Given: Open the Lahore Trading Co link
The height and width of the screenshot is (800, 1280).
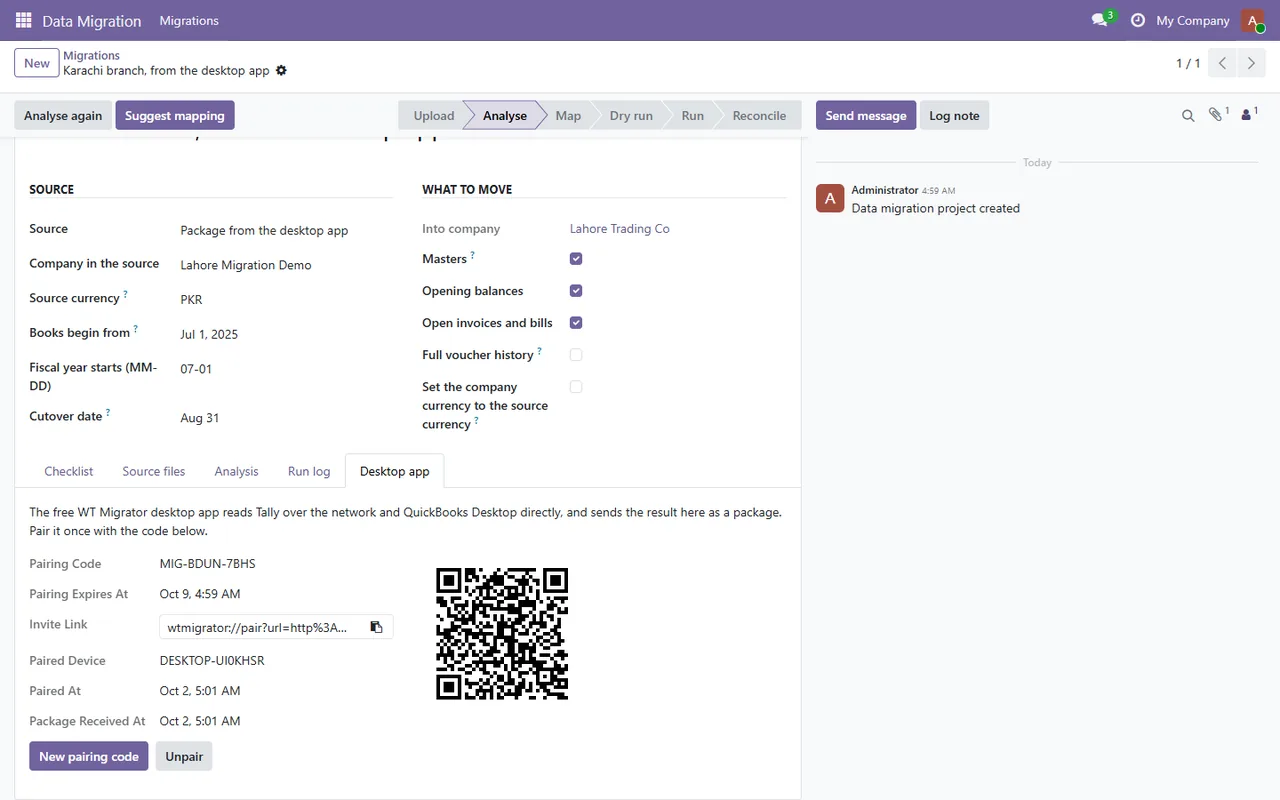Looking at the screenshot, I should click(620, 229).
